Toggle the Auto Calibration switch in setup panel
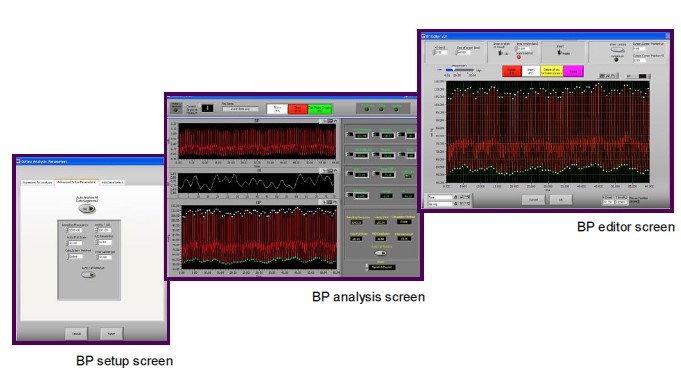Viewport: 681px width, 387px height. click(88, 275)
